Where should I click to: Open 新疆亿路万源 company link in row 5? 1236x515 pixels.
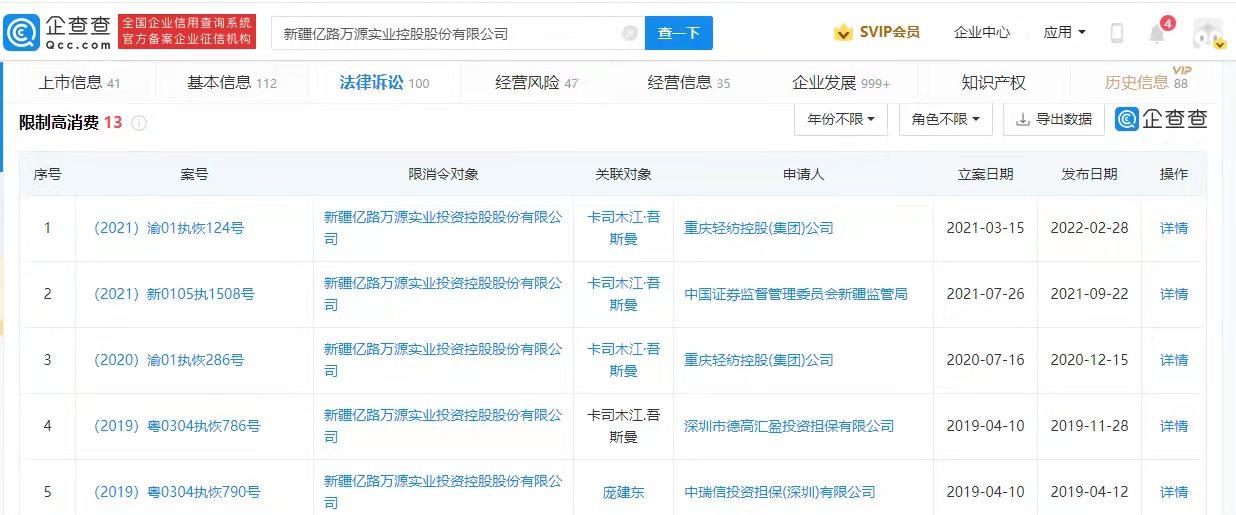click(443, 492)
